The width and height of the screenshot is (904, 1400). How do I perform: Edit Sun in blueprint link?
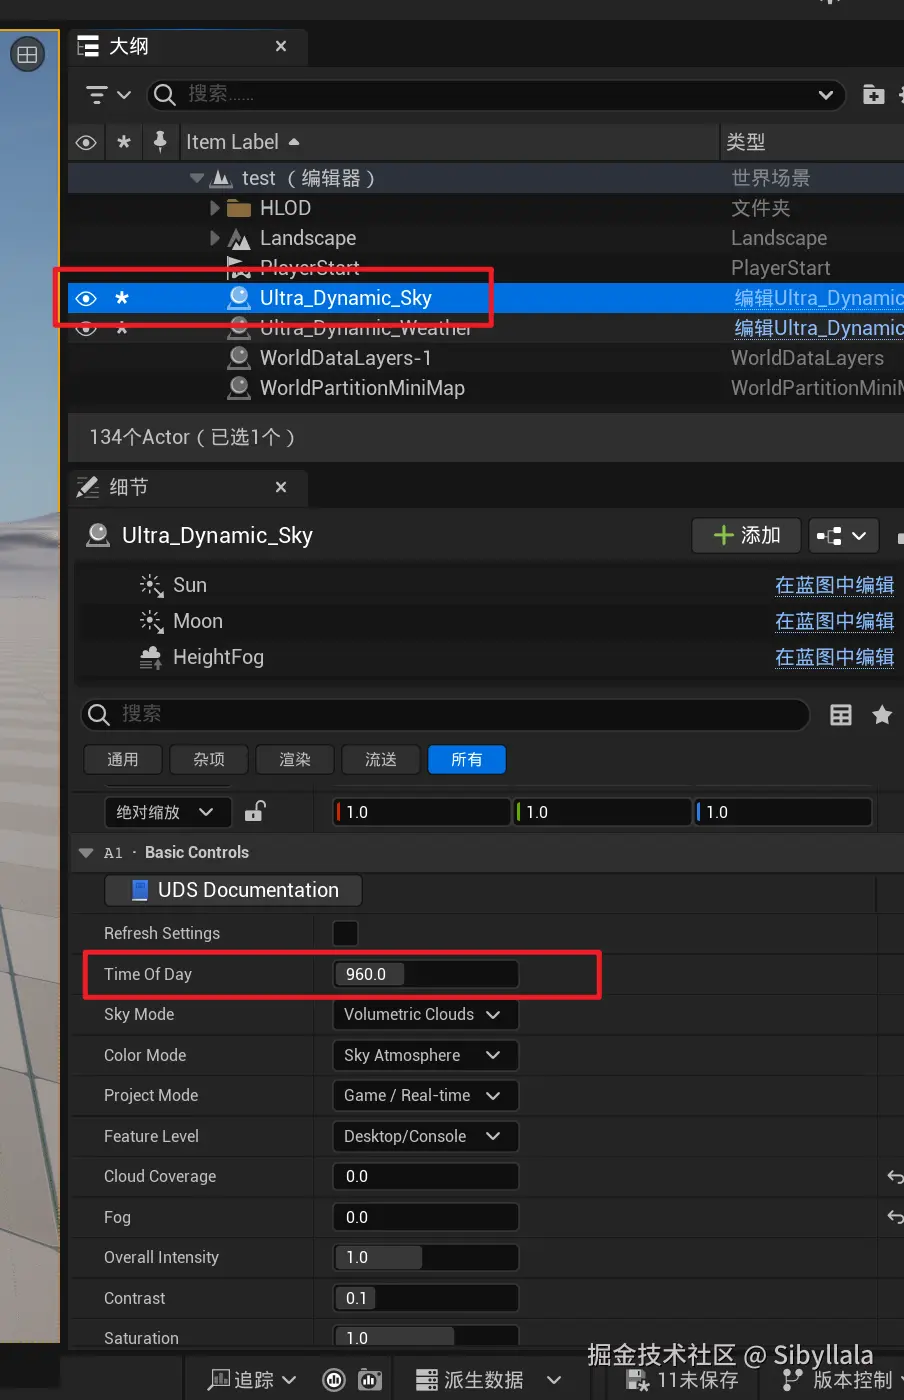(834, 585)
